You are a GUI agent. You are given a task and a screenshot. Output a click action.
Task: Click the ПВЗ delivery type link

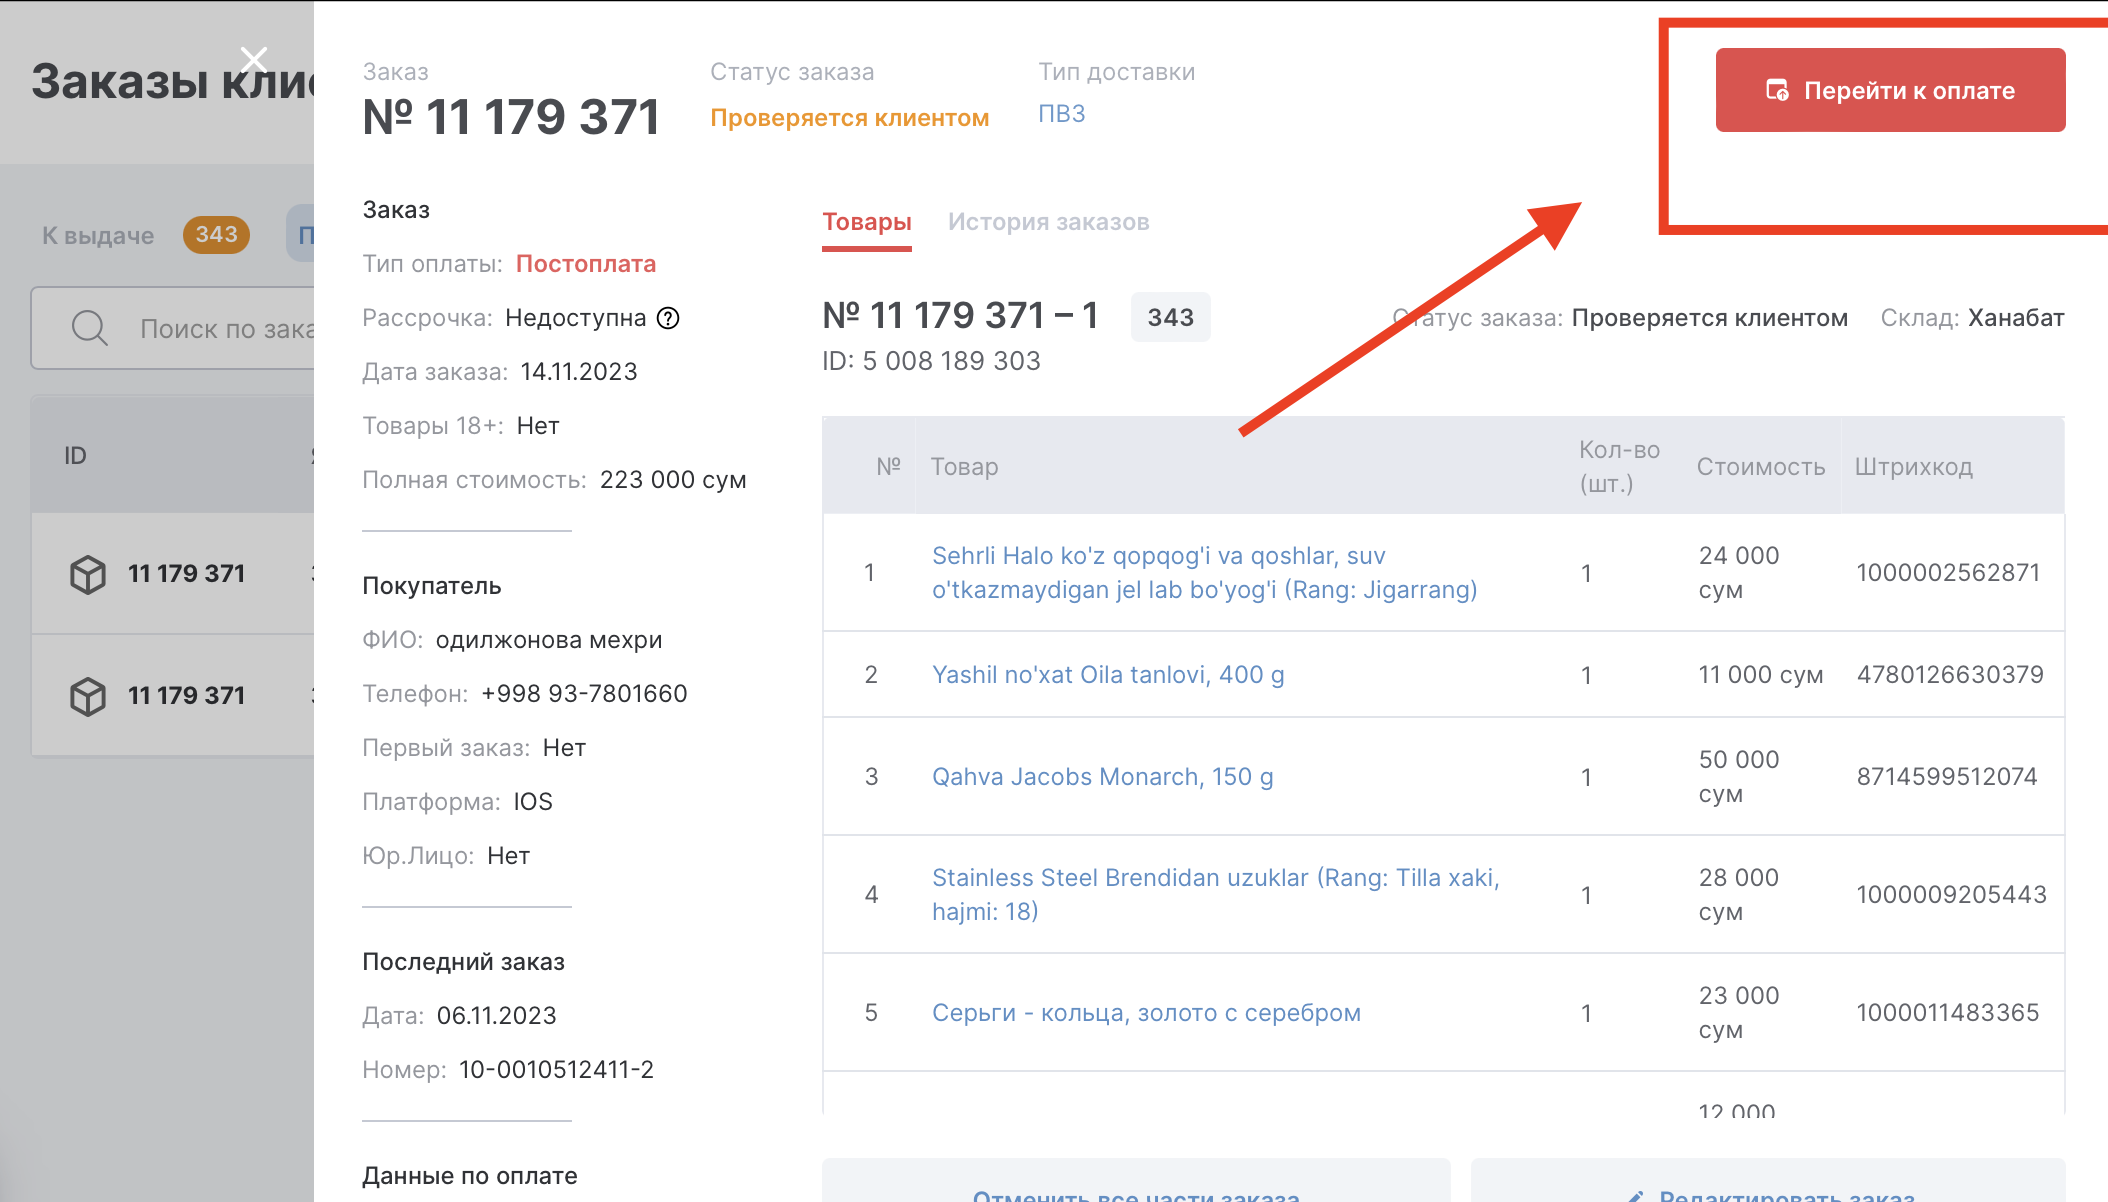point(1061,114)
